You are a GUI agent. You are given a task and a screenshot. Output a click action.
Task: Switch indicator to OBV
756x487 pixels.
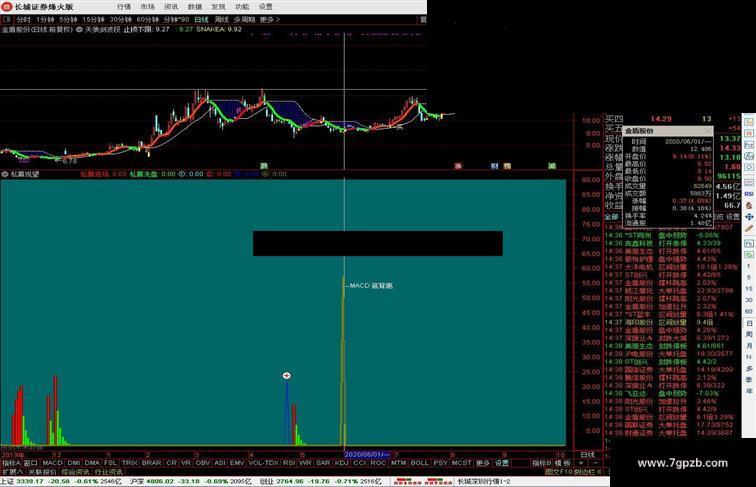202,462
